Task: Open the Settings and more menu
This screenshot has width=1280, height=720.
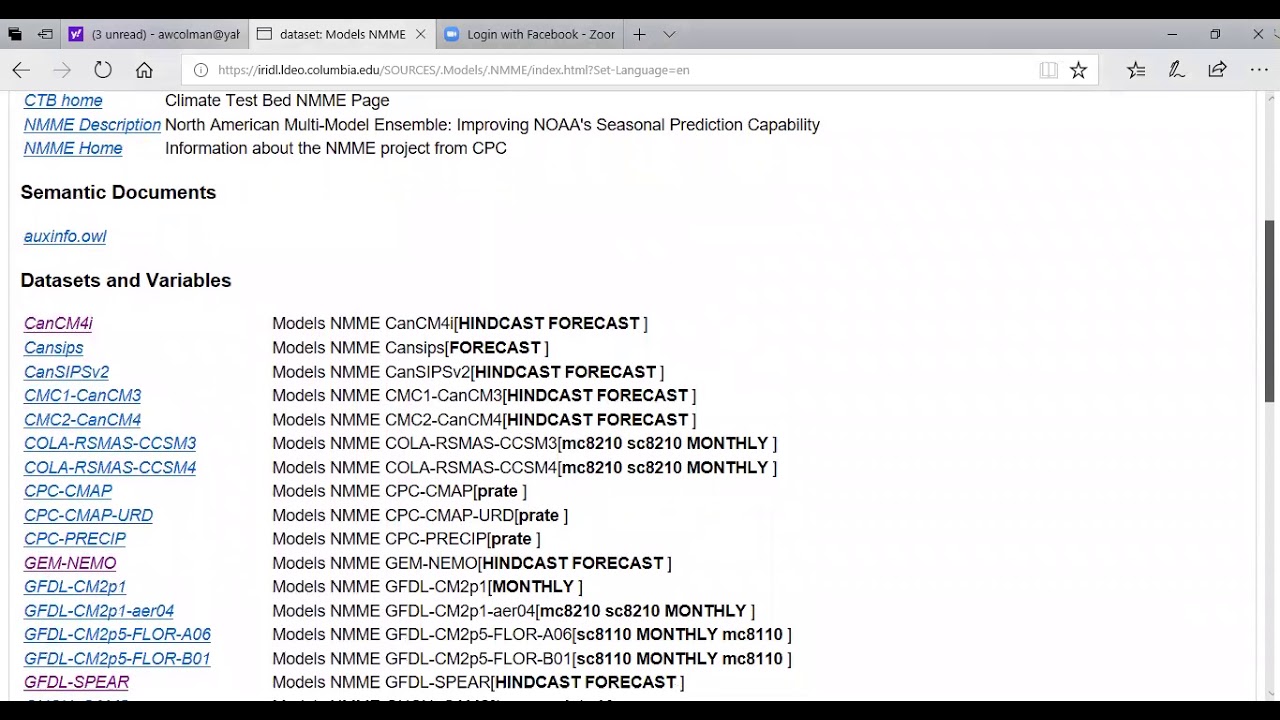Action: [1259, 70]
